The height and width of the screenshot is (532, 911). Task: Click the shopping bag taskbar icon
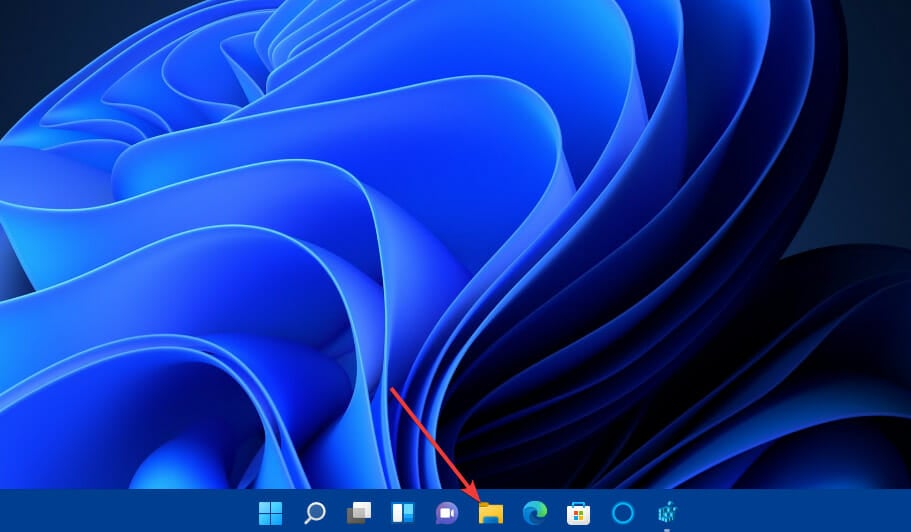pos(578,513)
